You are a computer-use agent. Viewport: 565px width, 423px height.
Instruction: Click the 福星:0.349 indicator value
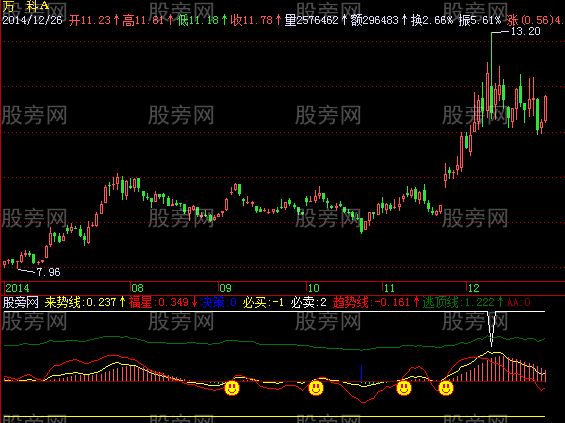click(159, 302)
